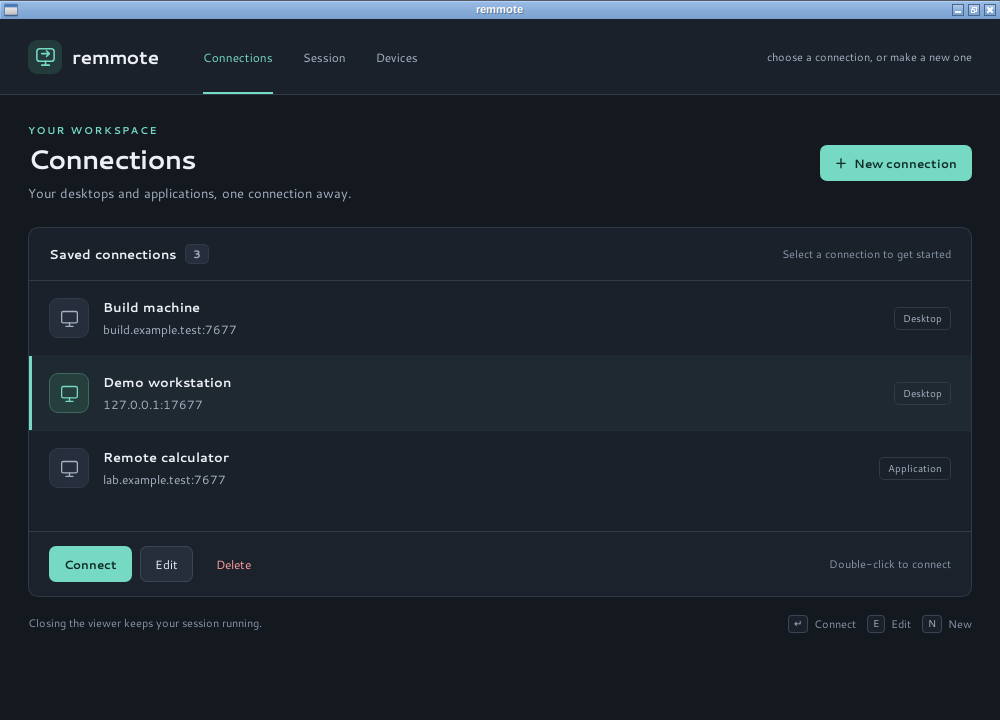Screen dimensions: 1000x720
Task: Click the plus icon on New connection
Action: (x=841, y=163)
